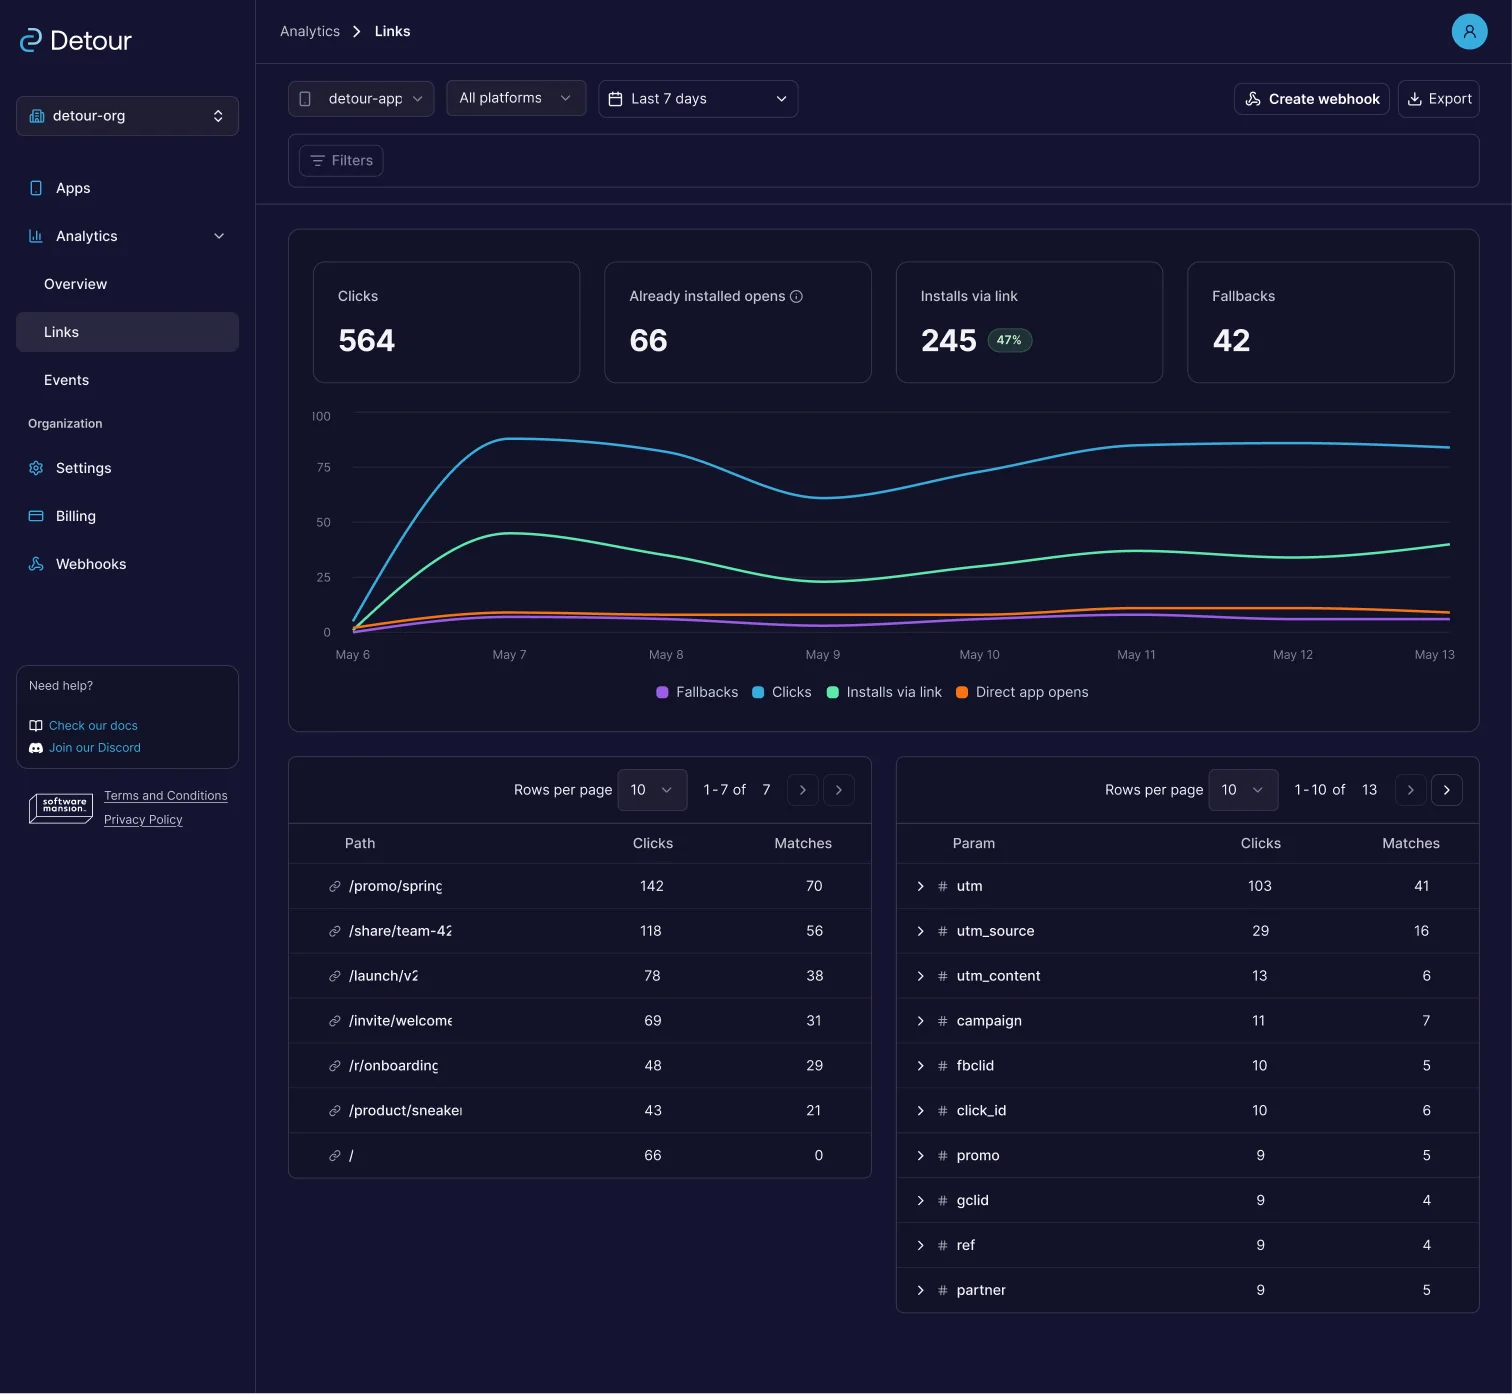Click the Detour logo icon
The image size is (1512, 1394).
(31, 40)
